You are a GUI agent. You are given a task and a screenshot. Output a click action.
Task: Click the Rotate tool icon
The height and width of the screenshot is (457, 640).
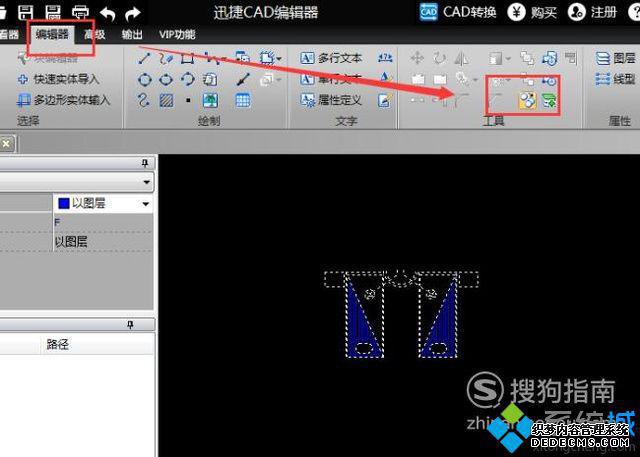(439, 58)
